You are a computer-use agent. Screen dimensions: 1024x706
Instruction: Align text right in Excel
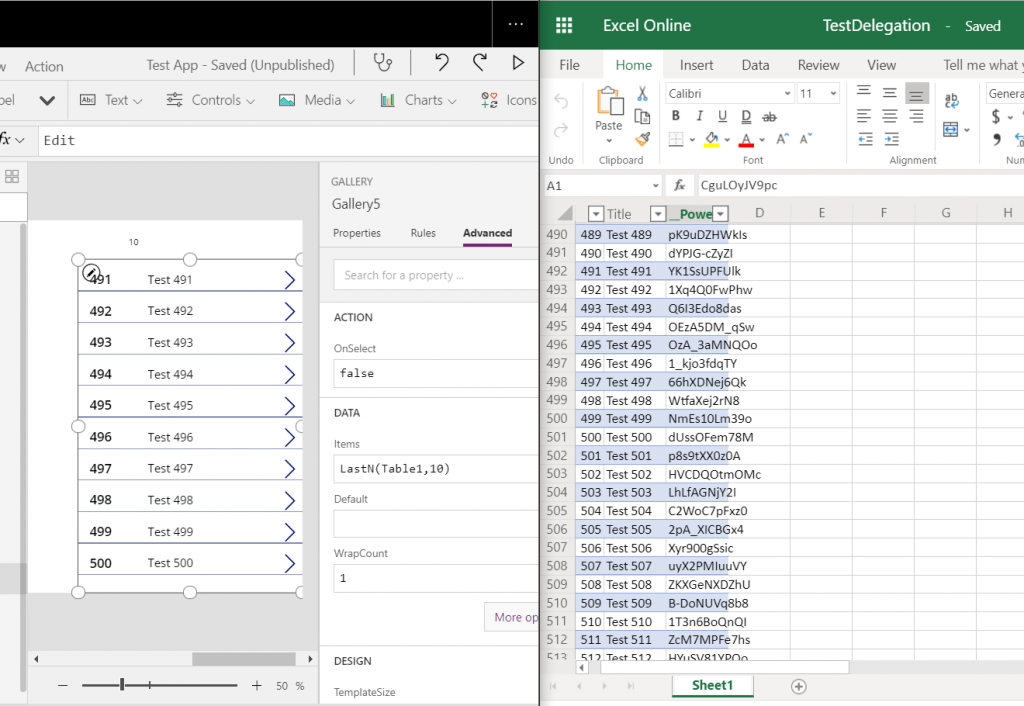tap(916, 116)
